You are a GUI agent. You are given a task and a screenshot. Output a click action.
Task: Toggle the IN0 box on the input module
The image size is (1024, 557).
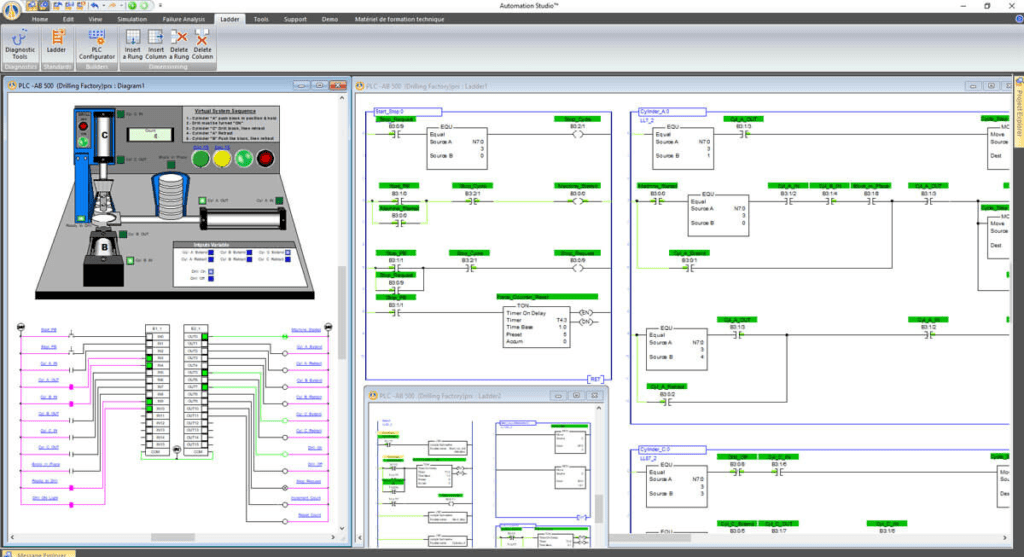coord(150,337)
